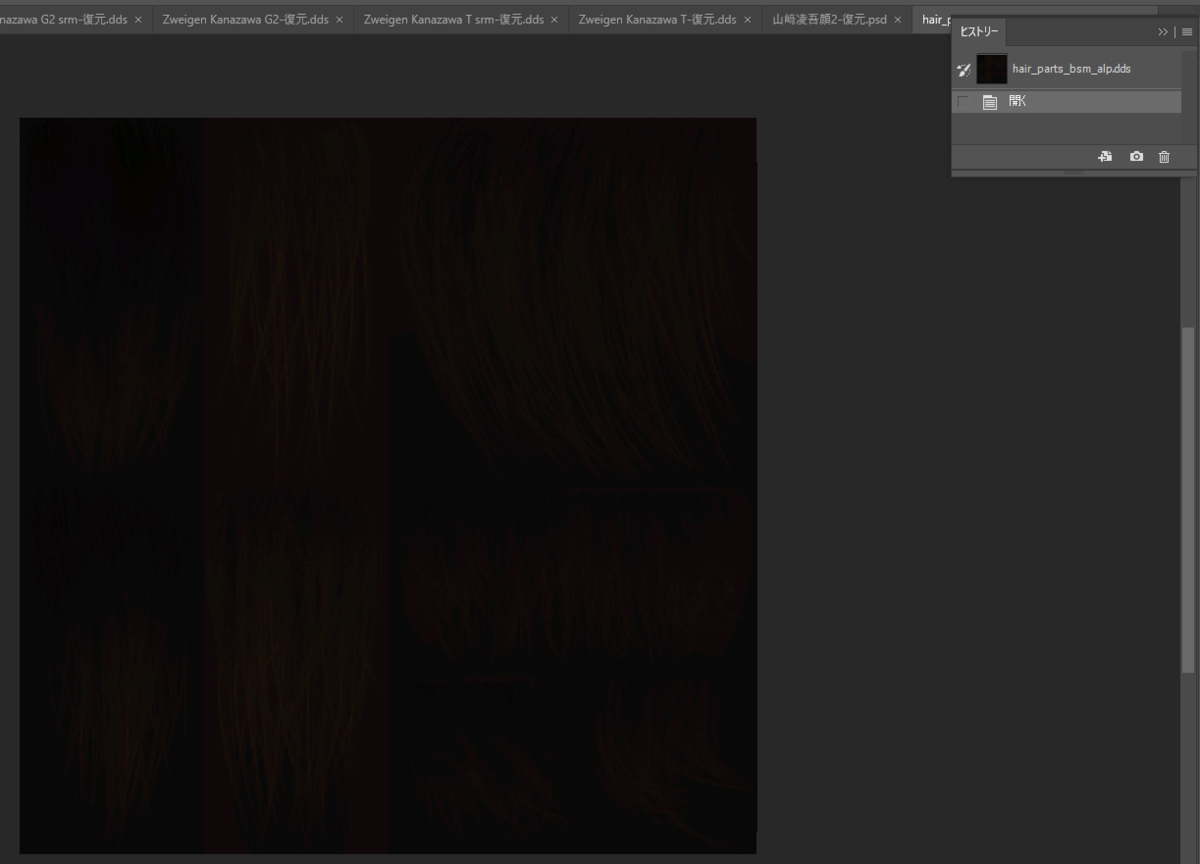This screenshot has height=864, width=1200.
Task: Delete current history state with trash icon
Action: 1164,157
